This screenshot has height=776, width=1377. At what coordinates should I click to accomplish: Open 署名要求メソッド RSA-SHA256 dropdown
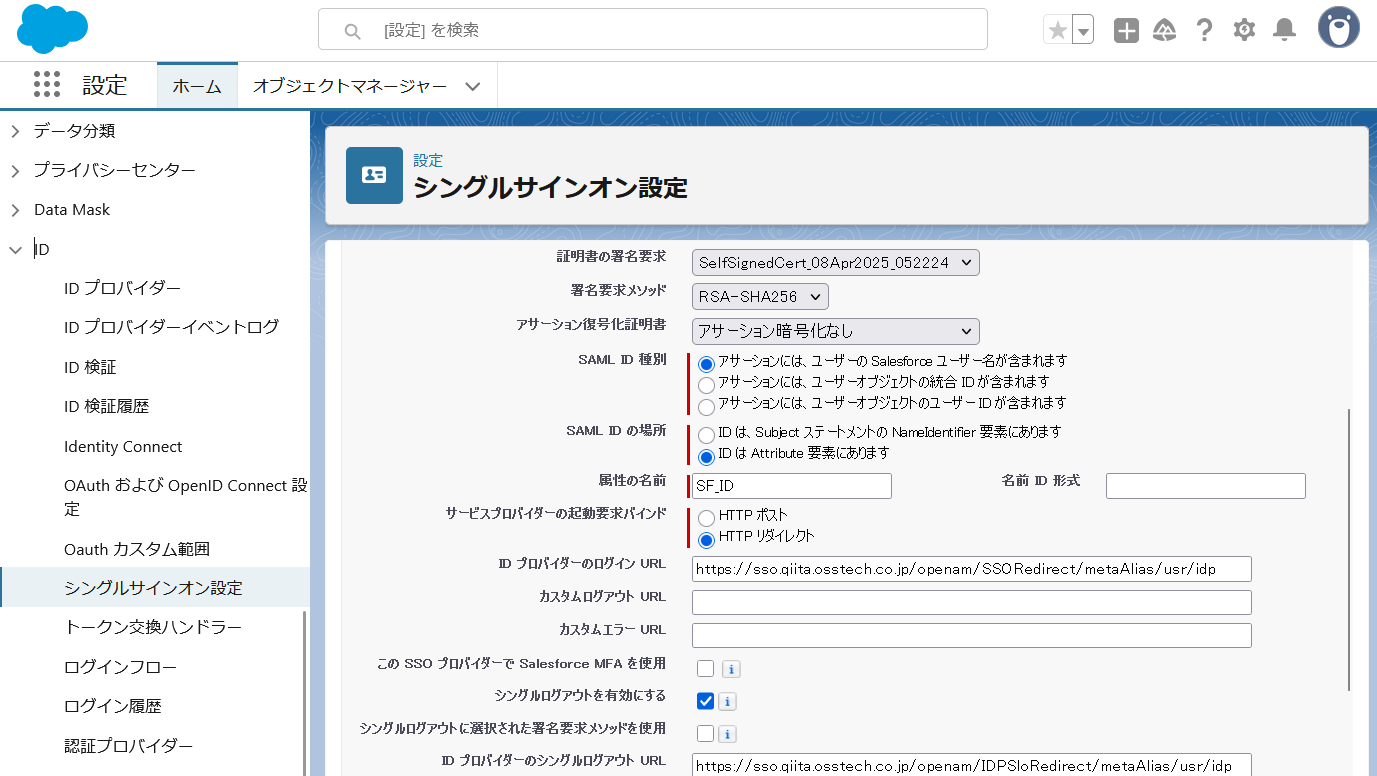(x=760, y=296)
